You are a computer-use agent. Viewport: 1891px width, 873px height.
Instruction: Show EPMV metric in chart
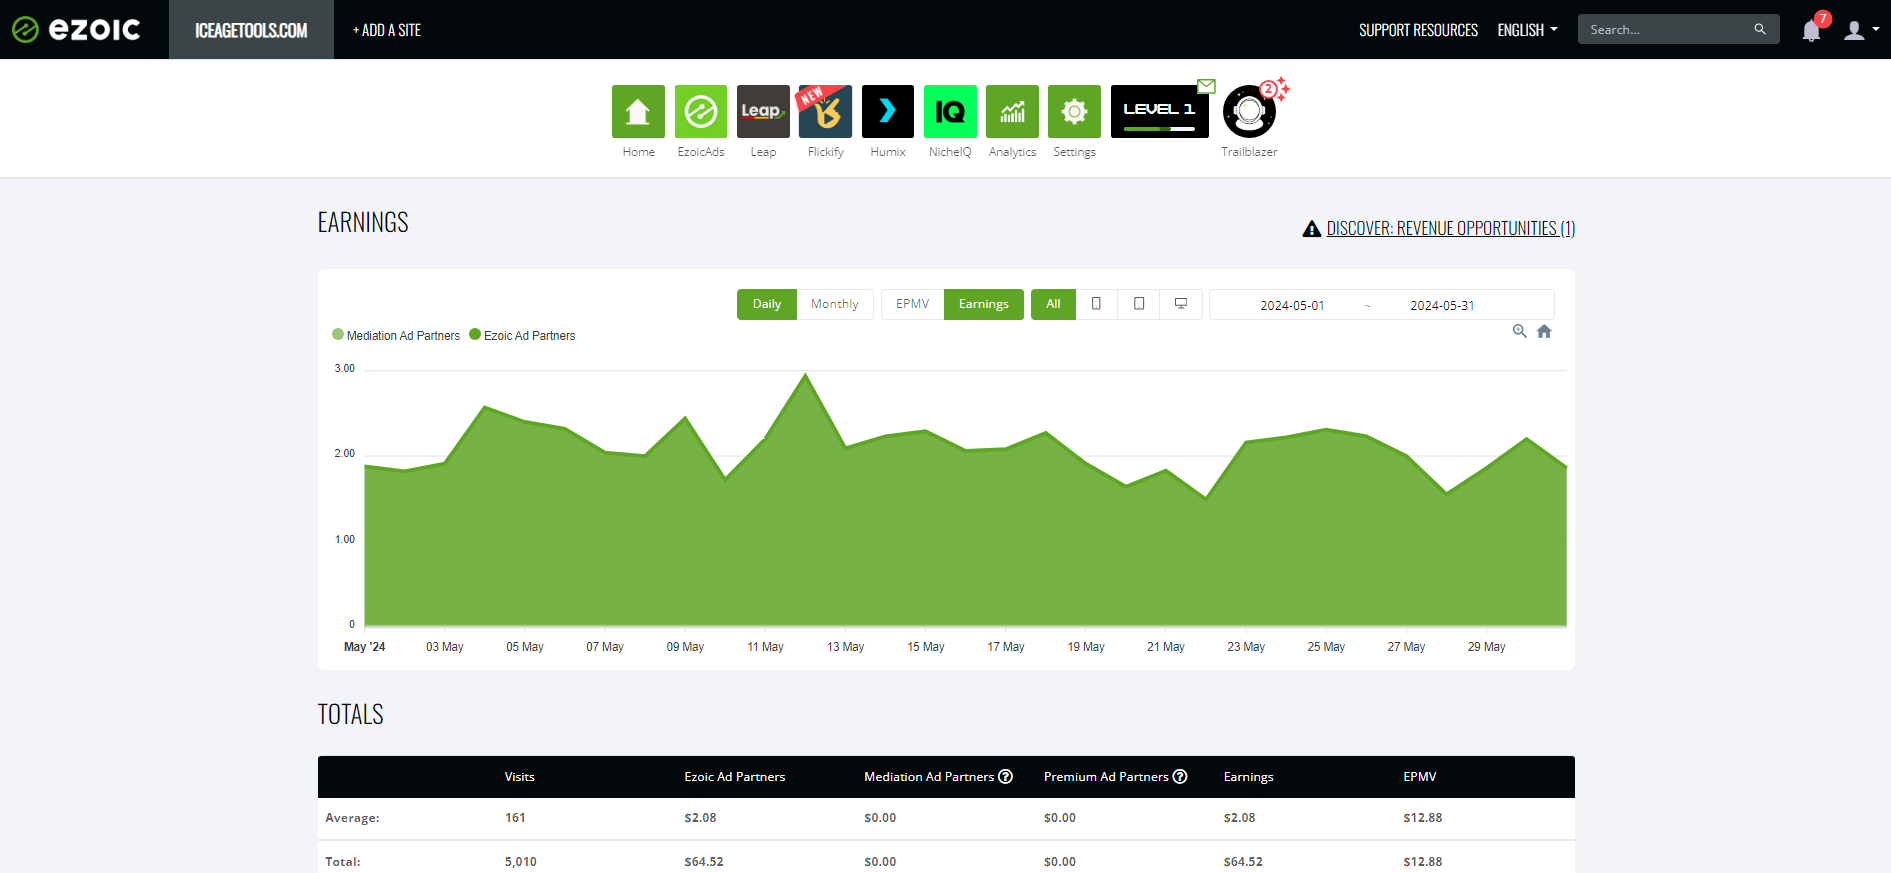(912, 304)
